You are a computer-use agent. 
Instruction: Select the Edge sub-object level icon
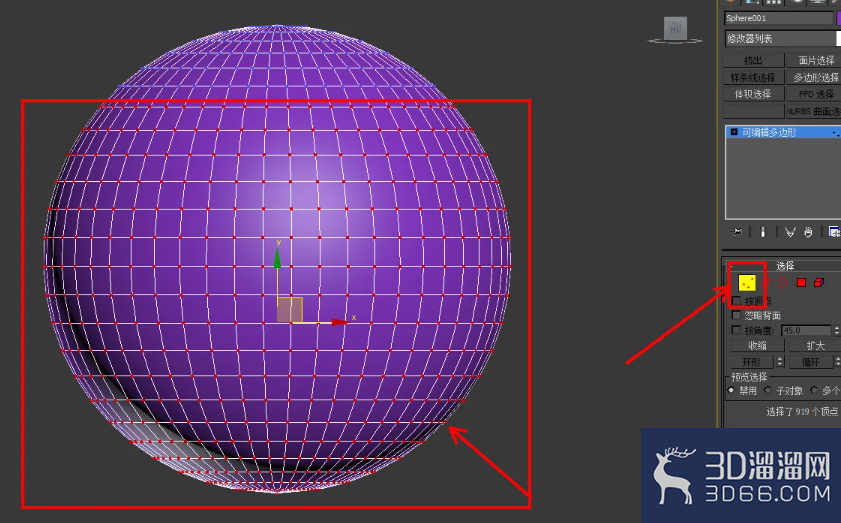[767, 282]
